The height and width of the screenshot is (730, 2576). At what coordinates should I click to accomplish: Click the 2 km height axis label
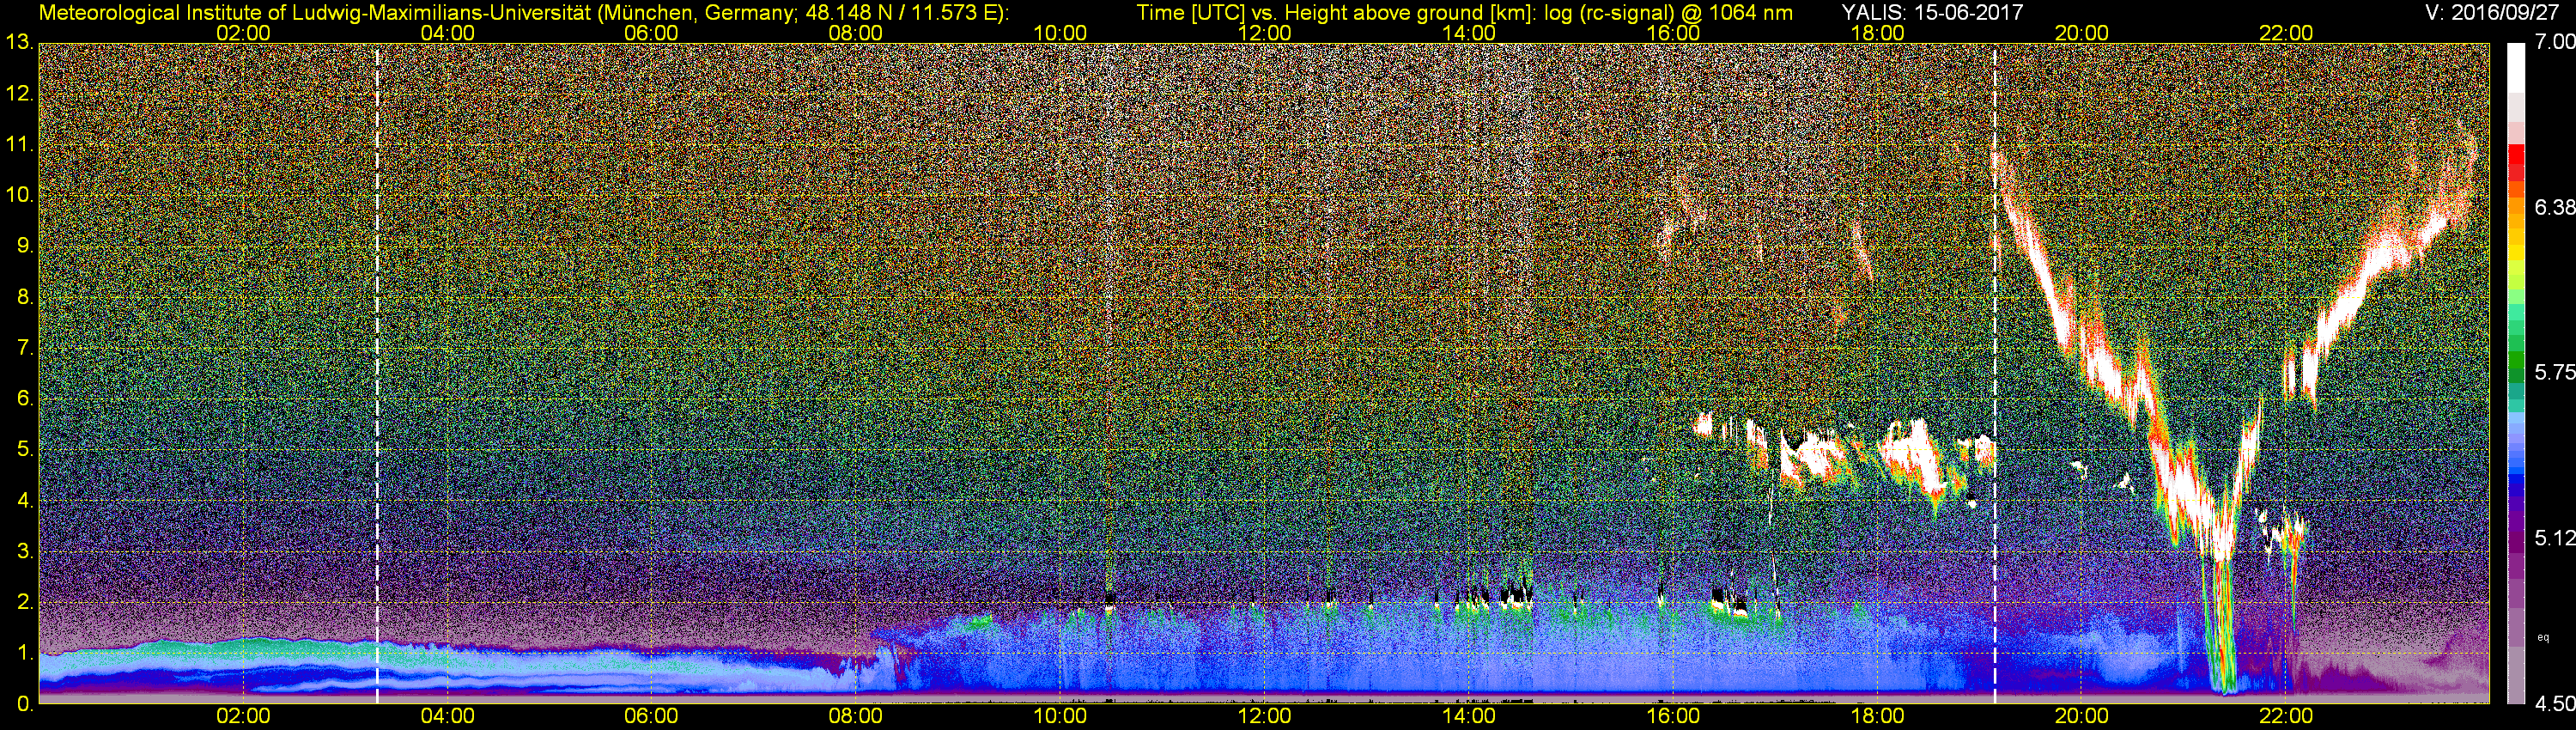(x=25, y=602)
